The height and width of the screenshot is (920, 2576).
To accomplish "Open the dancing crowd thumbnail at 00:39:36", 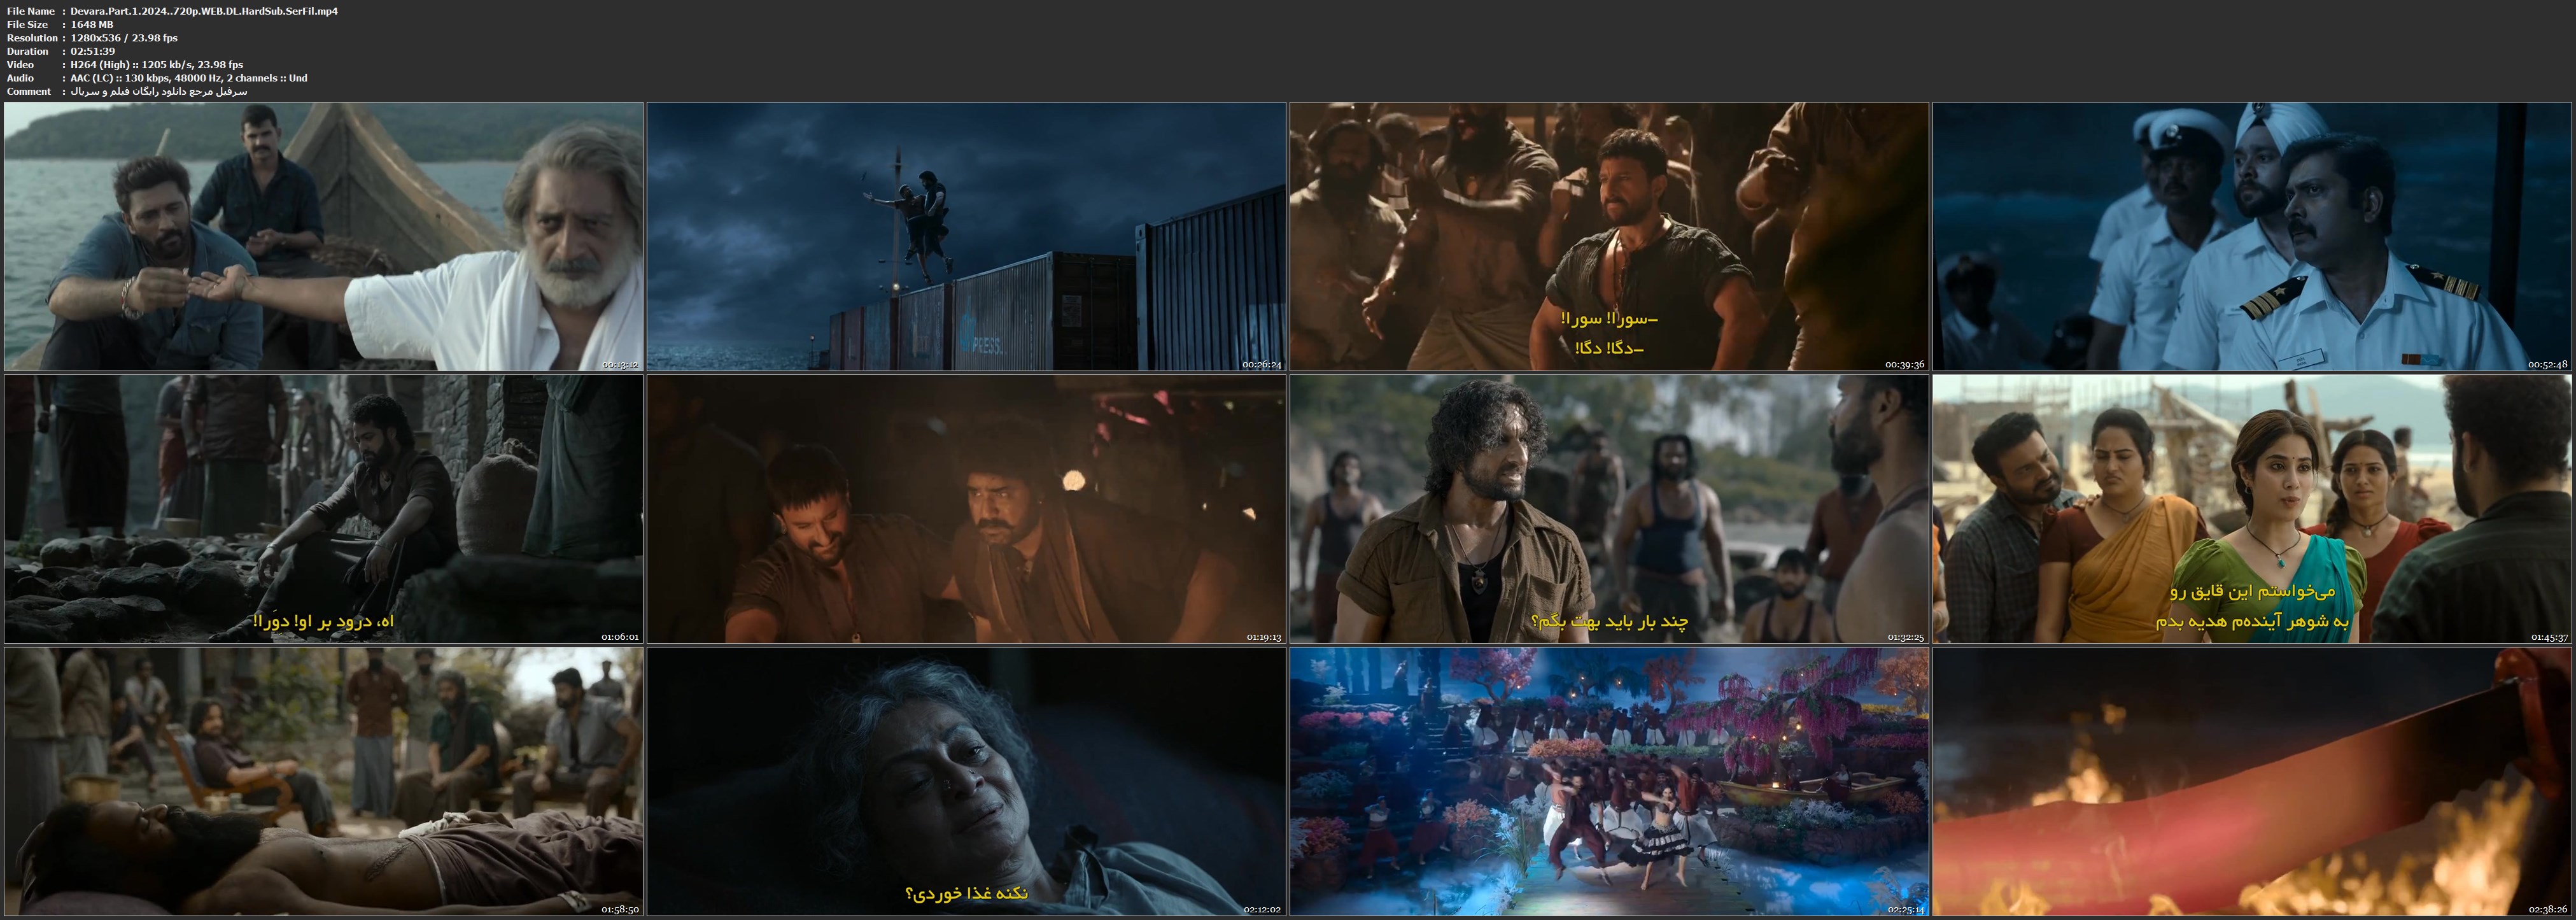I will click(x=1609, y=236).
